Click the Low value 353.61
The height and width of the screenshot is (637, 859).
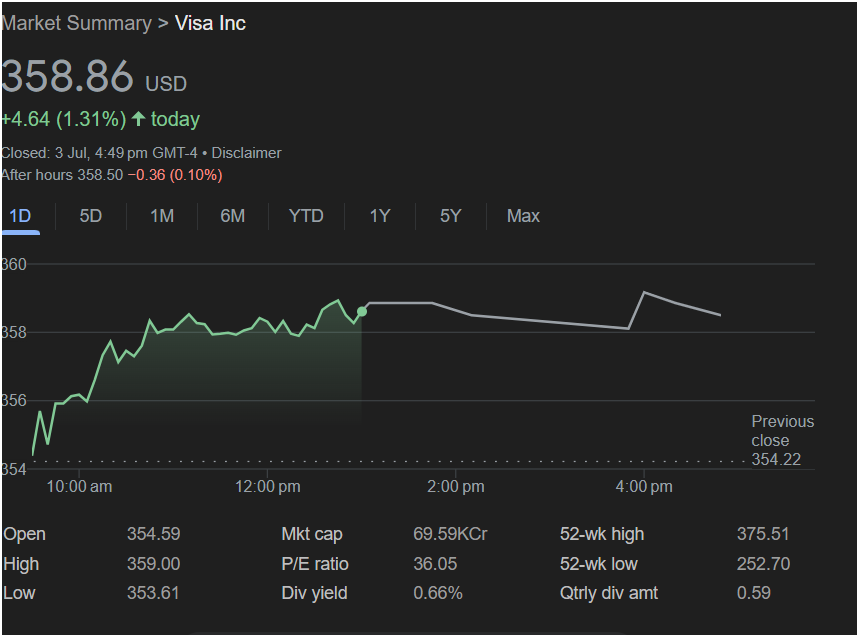click(153, 593)
